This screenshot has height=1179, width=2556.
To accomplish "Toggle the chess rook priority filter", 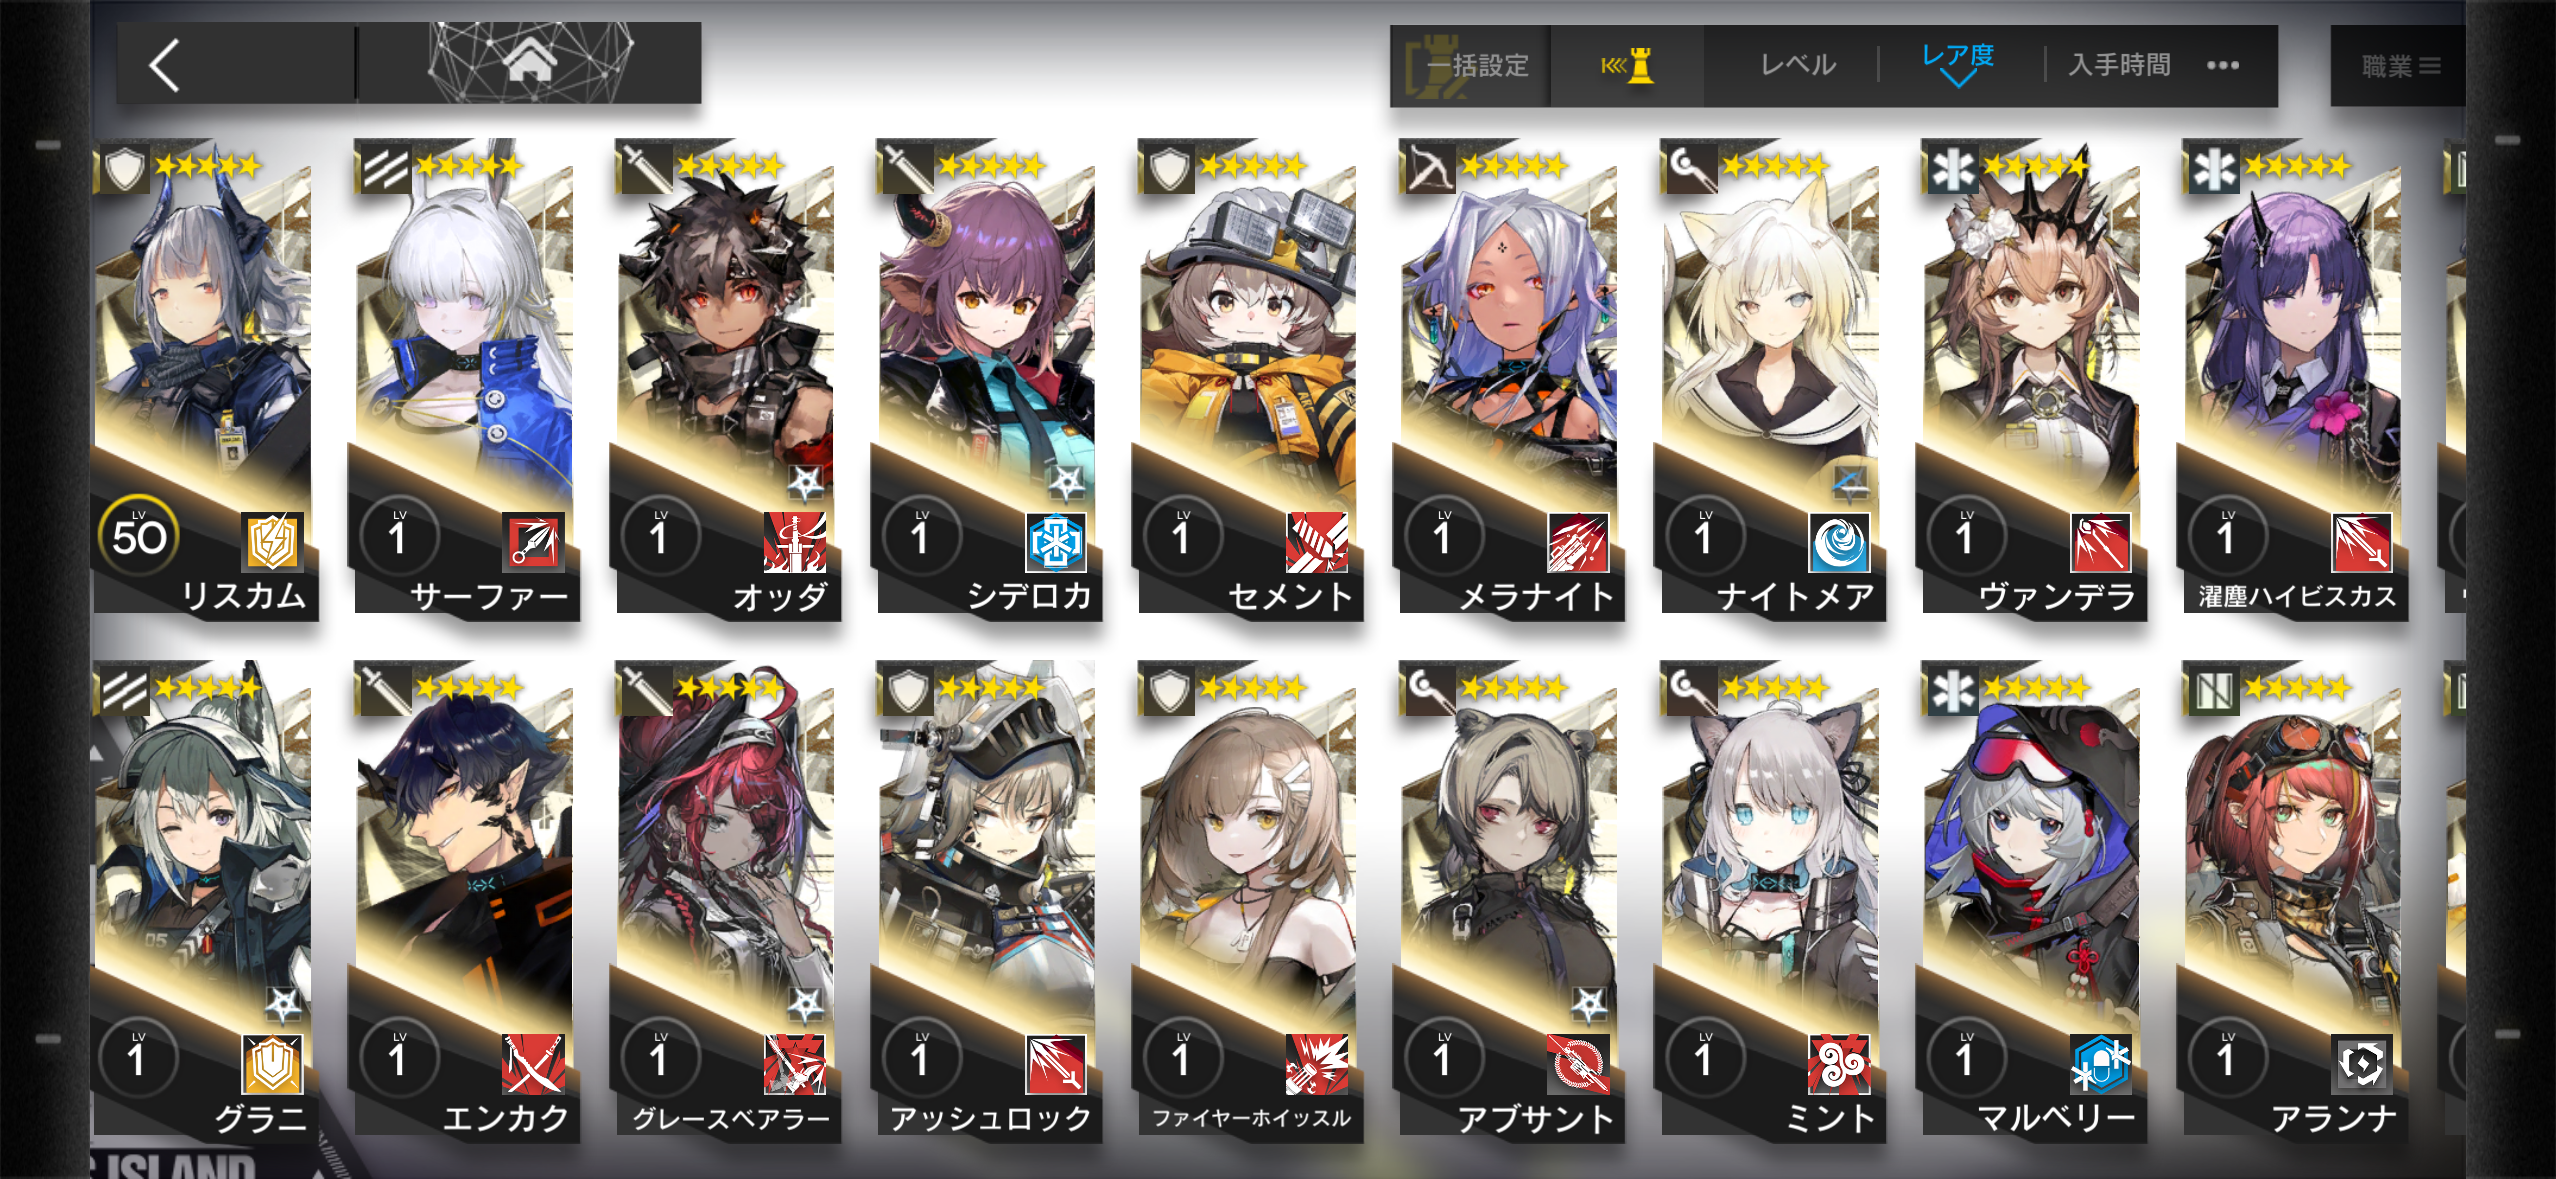I will click(1628, 66).
